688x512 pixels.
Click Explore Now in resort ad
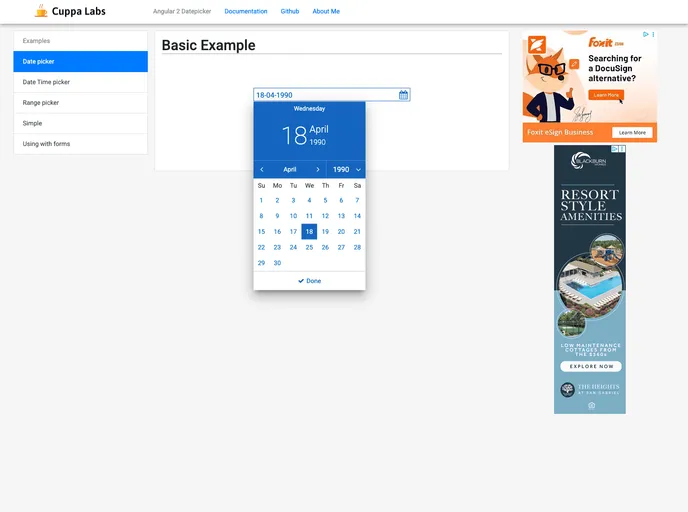591,366
